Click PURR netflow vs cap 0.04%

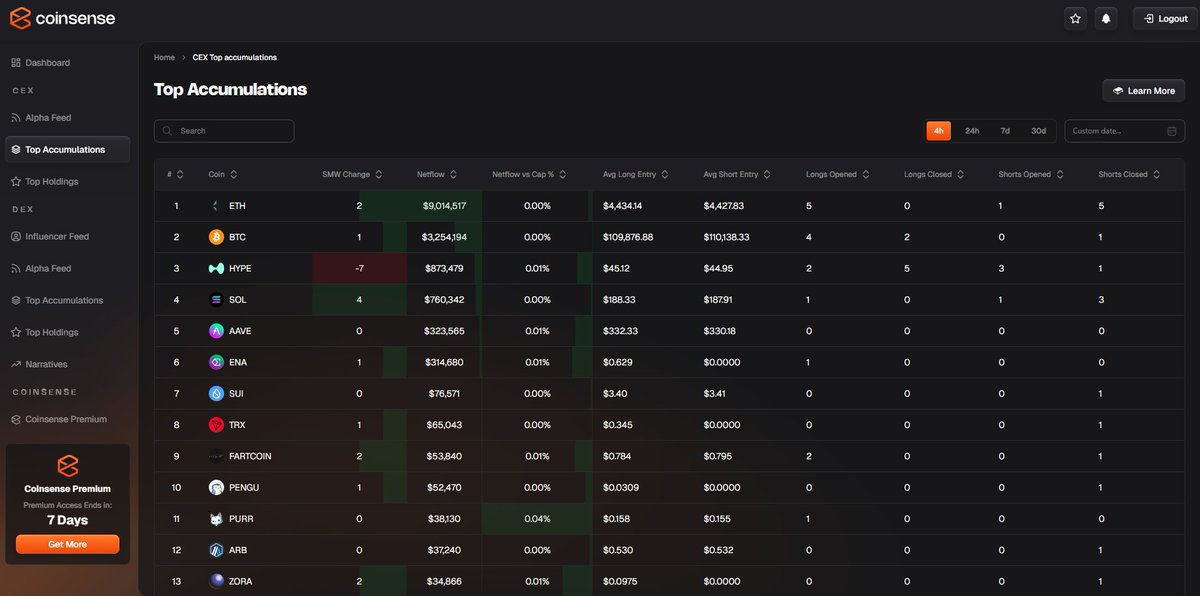pos(537,519)
